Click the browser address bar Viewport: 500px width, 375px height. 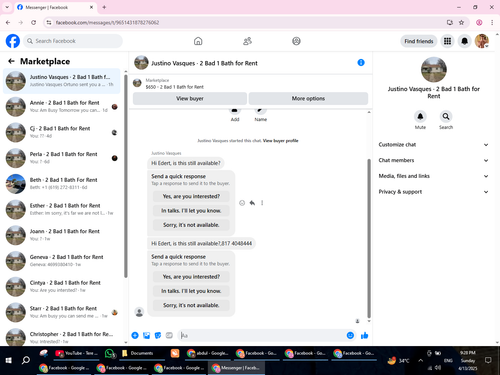click(247, 22)
